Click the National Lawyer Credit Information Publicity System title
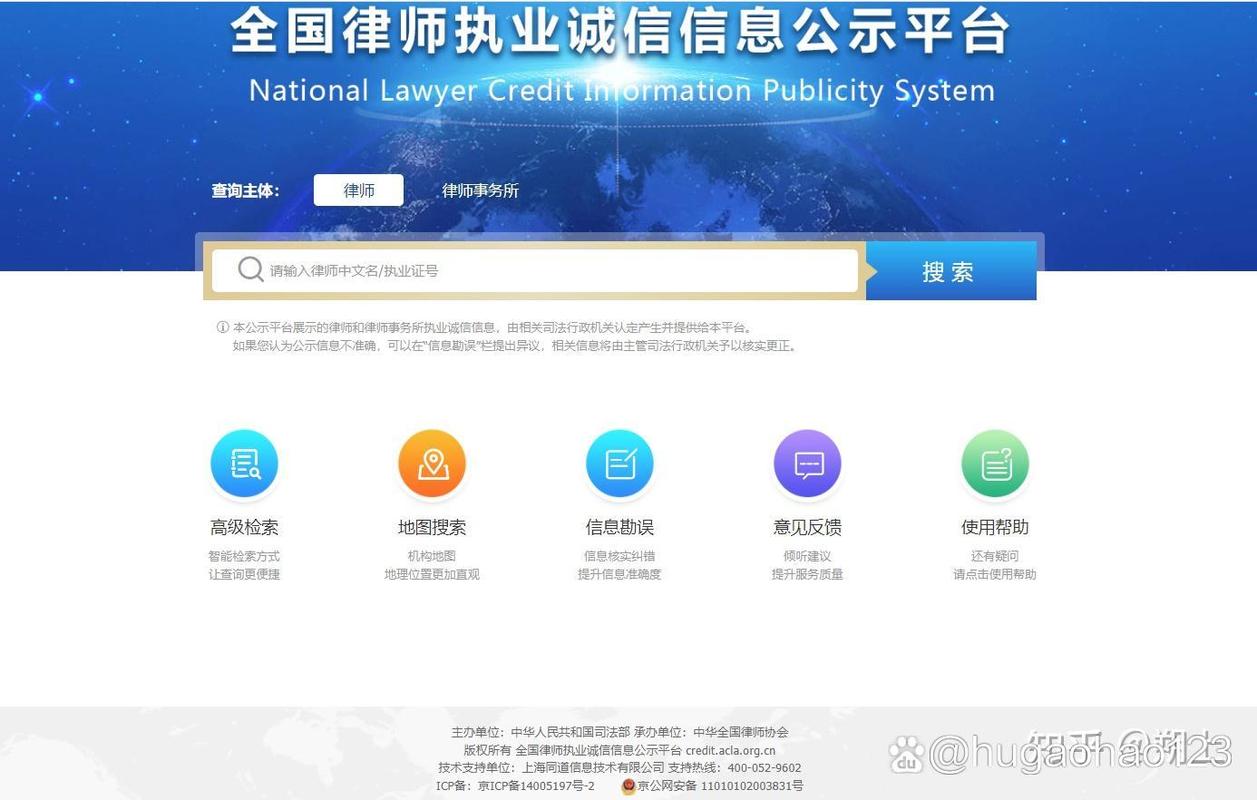The image size is (1257, 800). pos(622,90)
